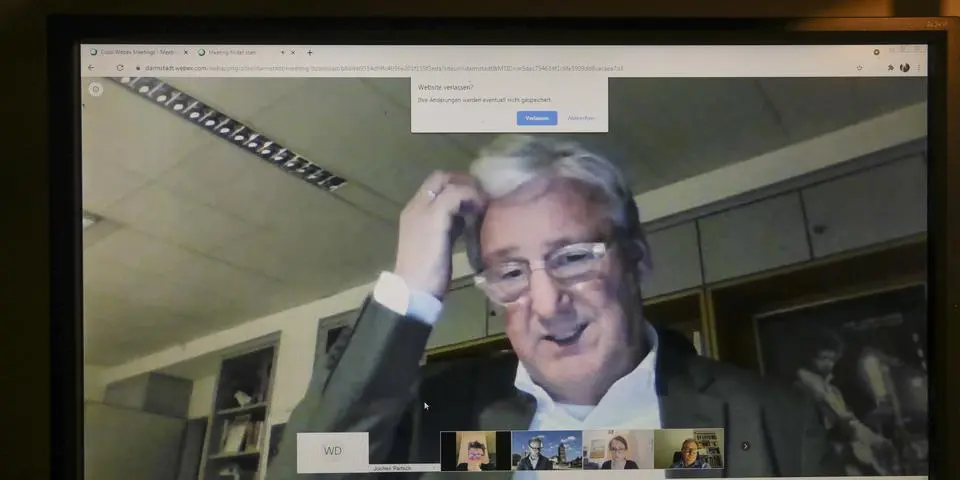Open the Chrome three-dot menu
Screen dimensions: 960x480
coord(918,68)
